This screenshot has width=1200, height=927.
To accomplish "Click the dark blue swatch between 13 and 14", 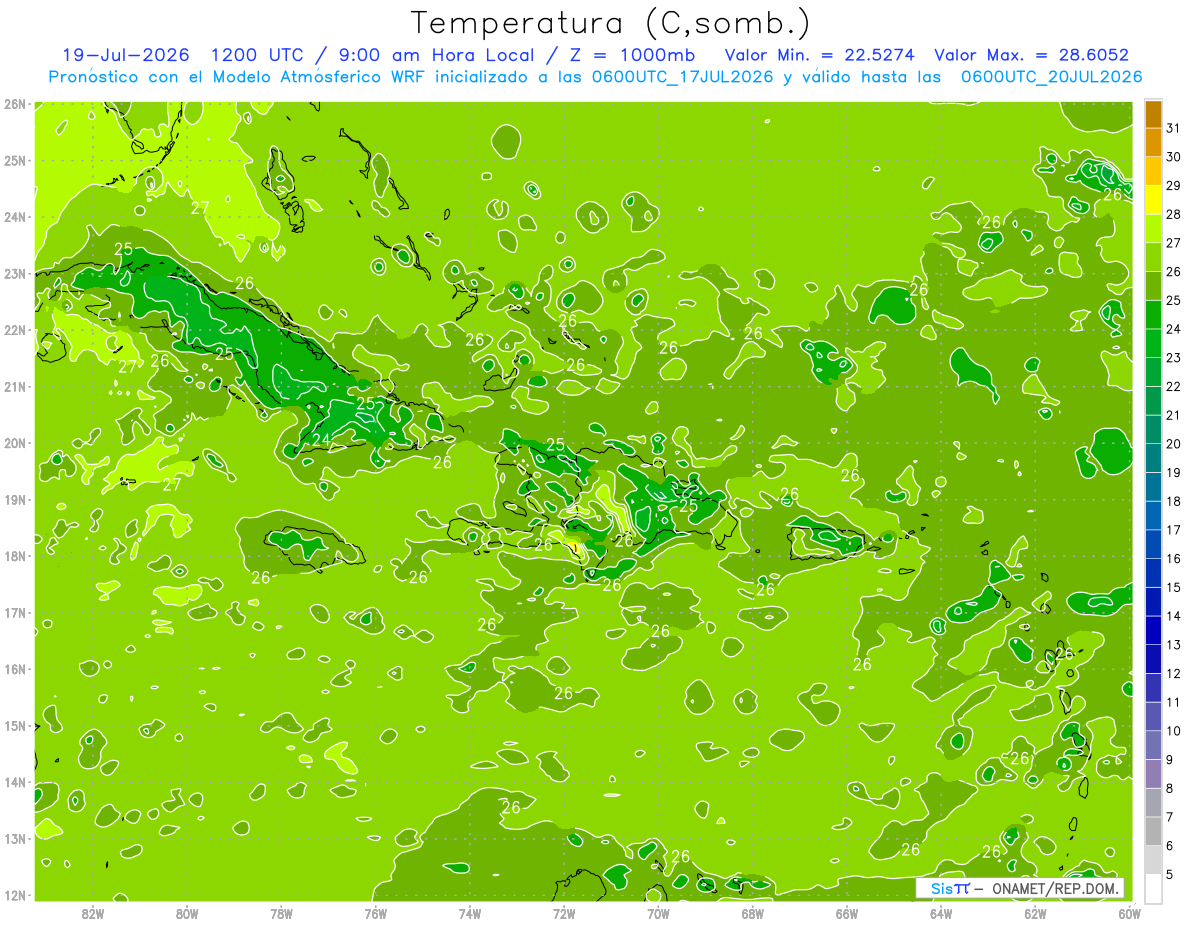I will pos(1153,630).
